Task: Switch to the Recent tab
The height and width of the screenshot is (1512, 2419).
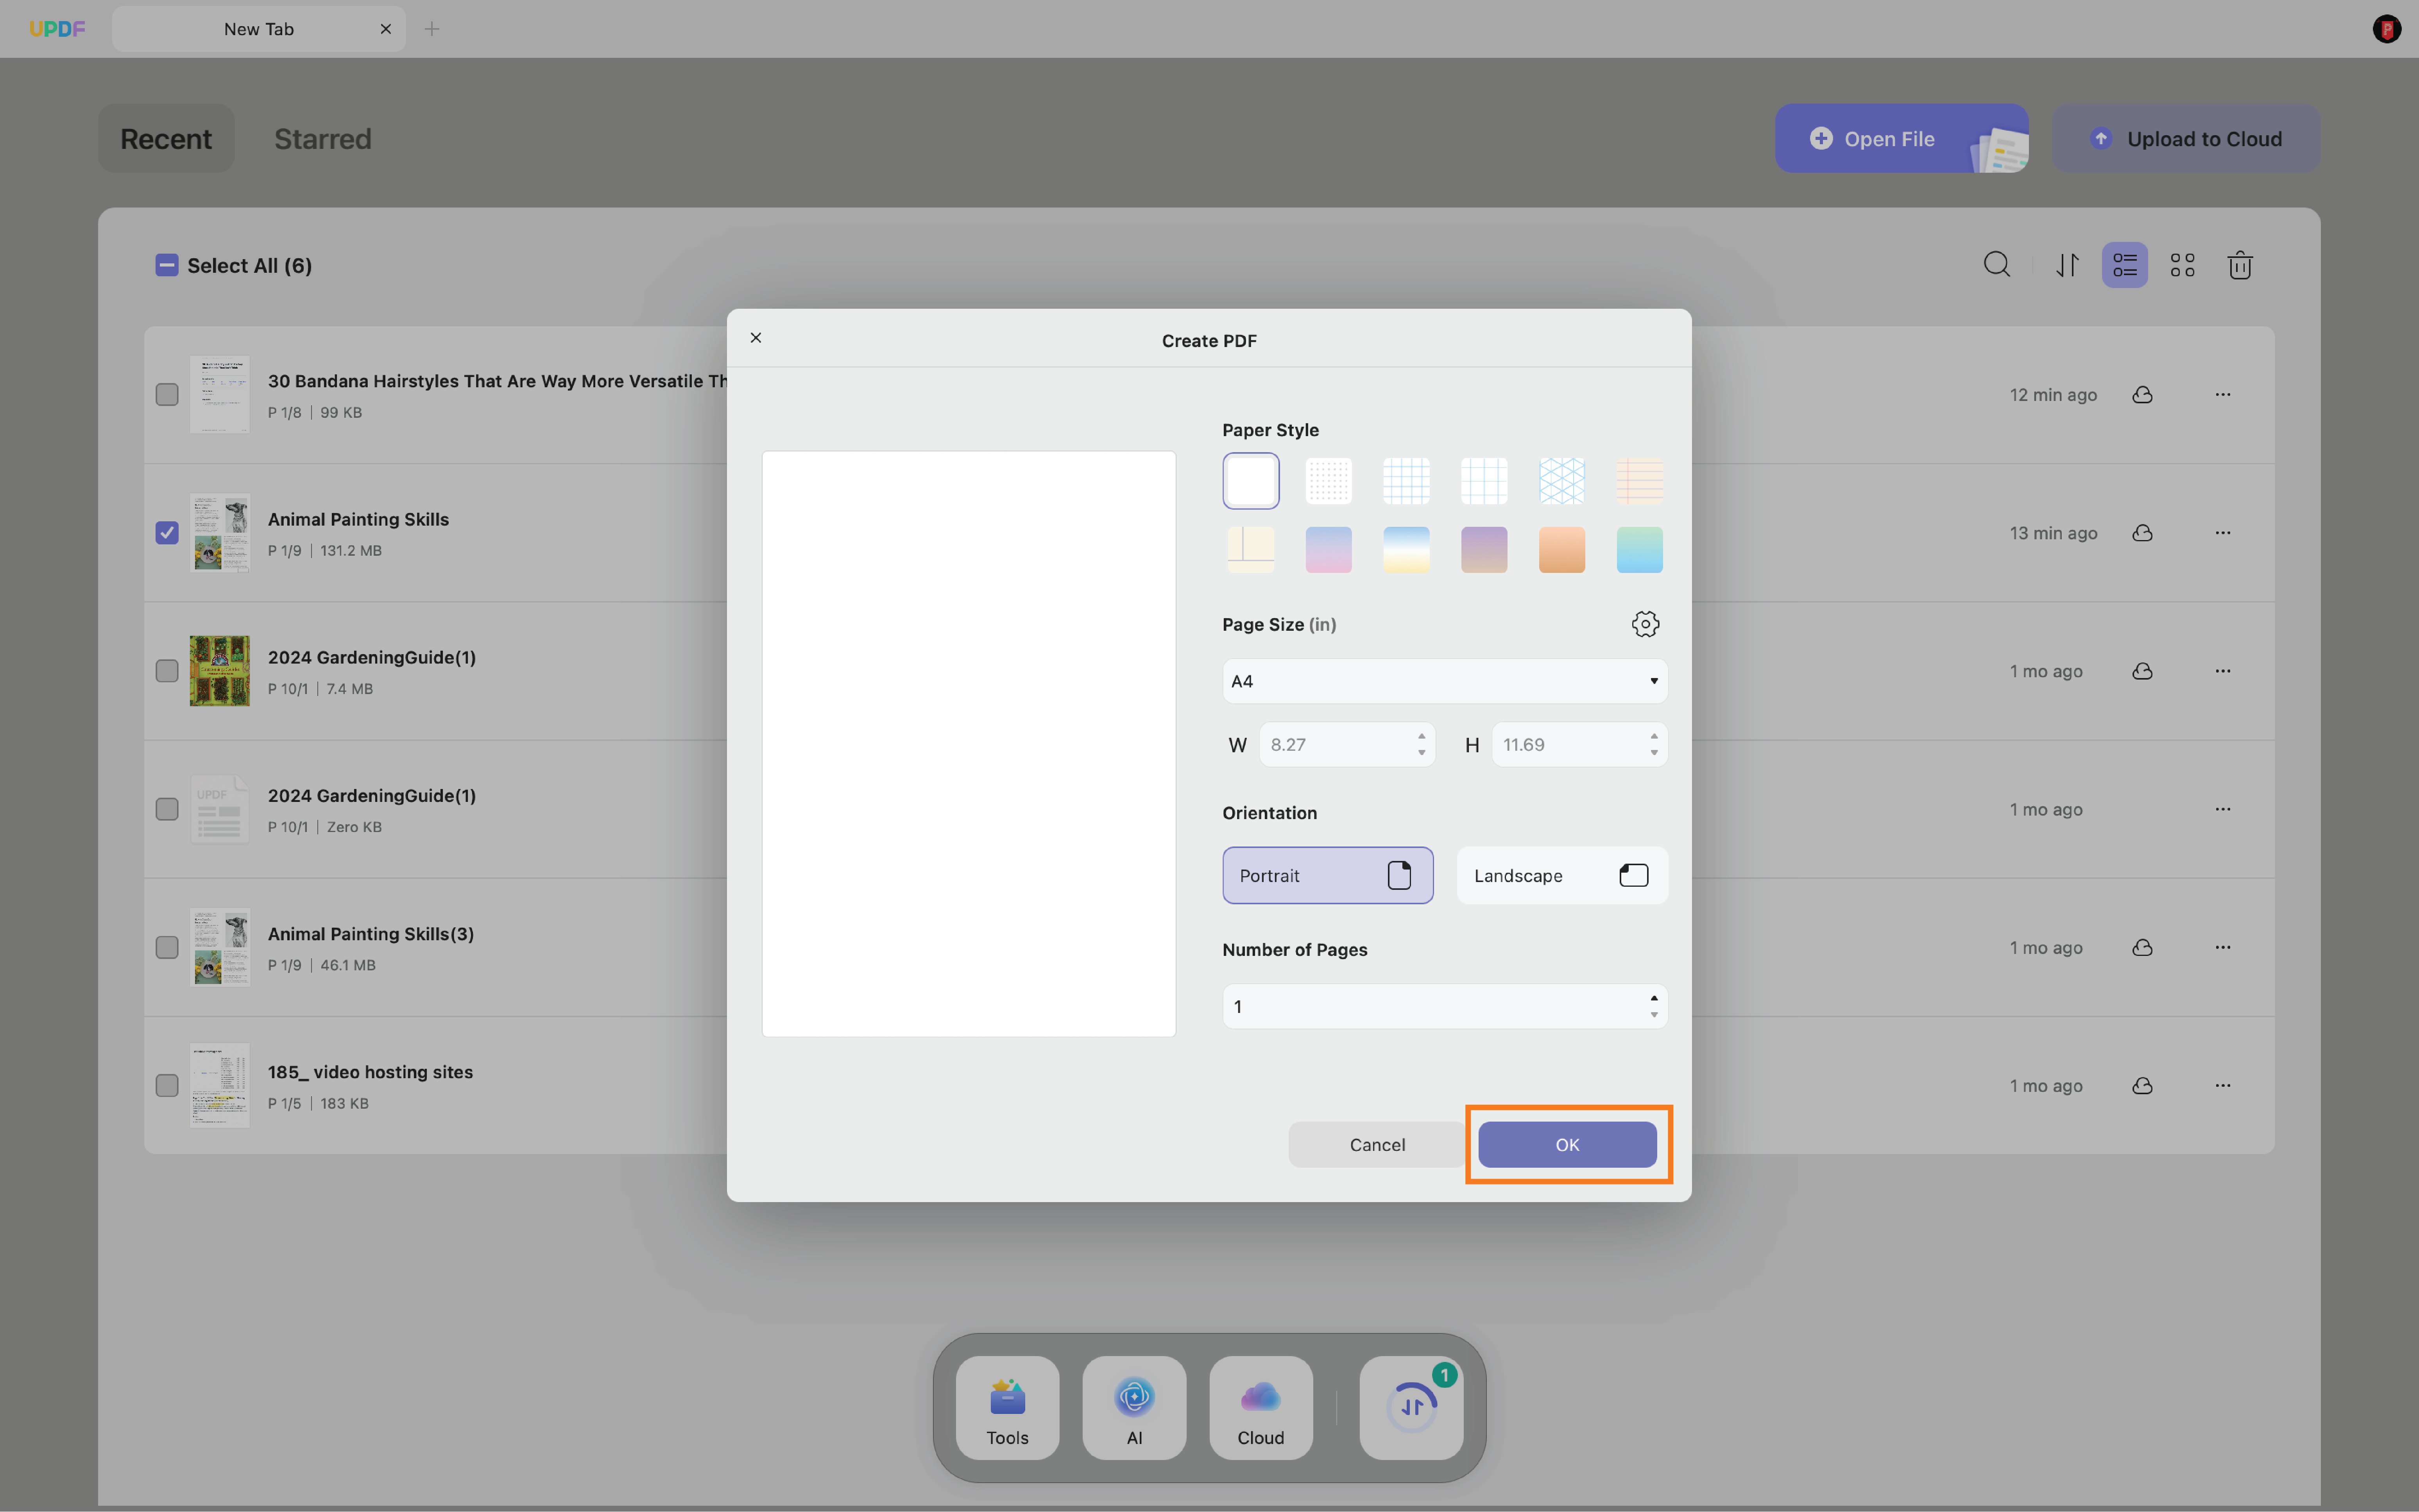Action: pos(166,138)
